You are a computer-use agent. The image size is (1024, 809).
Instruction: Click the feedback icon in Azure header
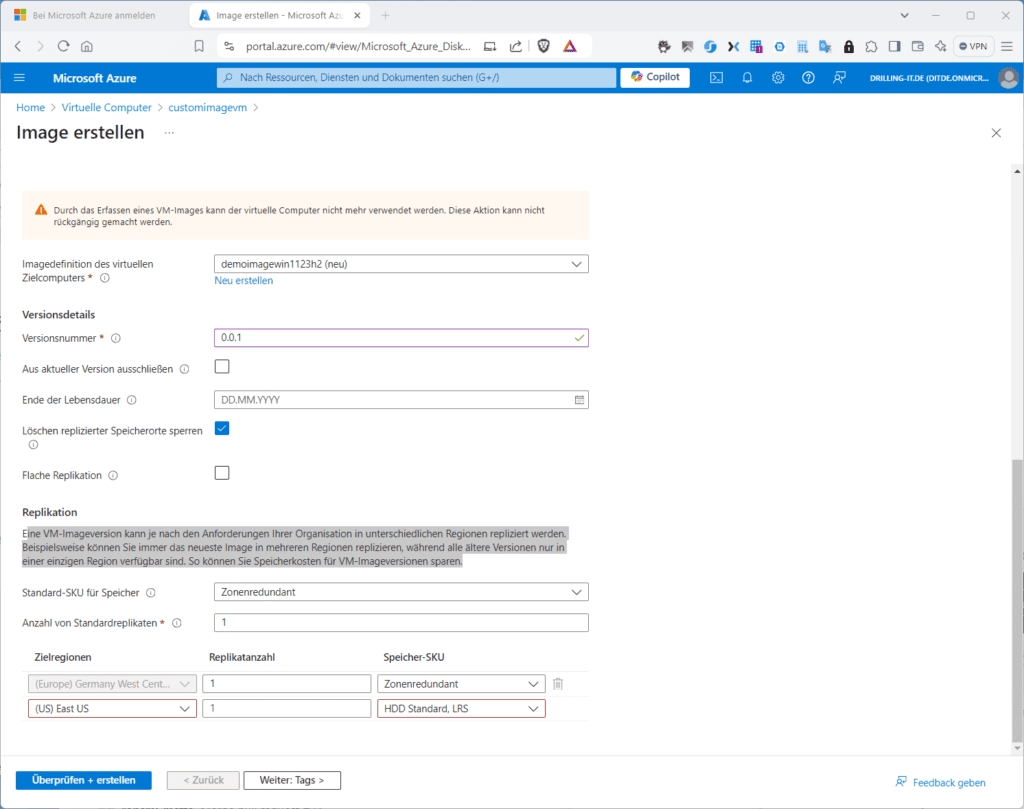coord(839,78)
